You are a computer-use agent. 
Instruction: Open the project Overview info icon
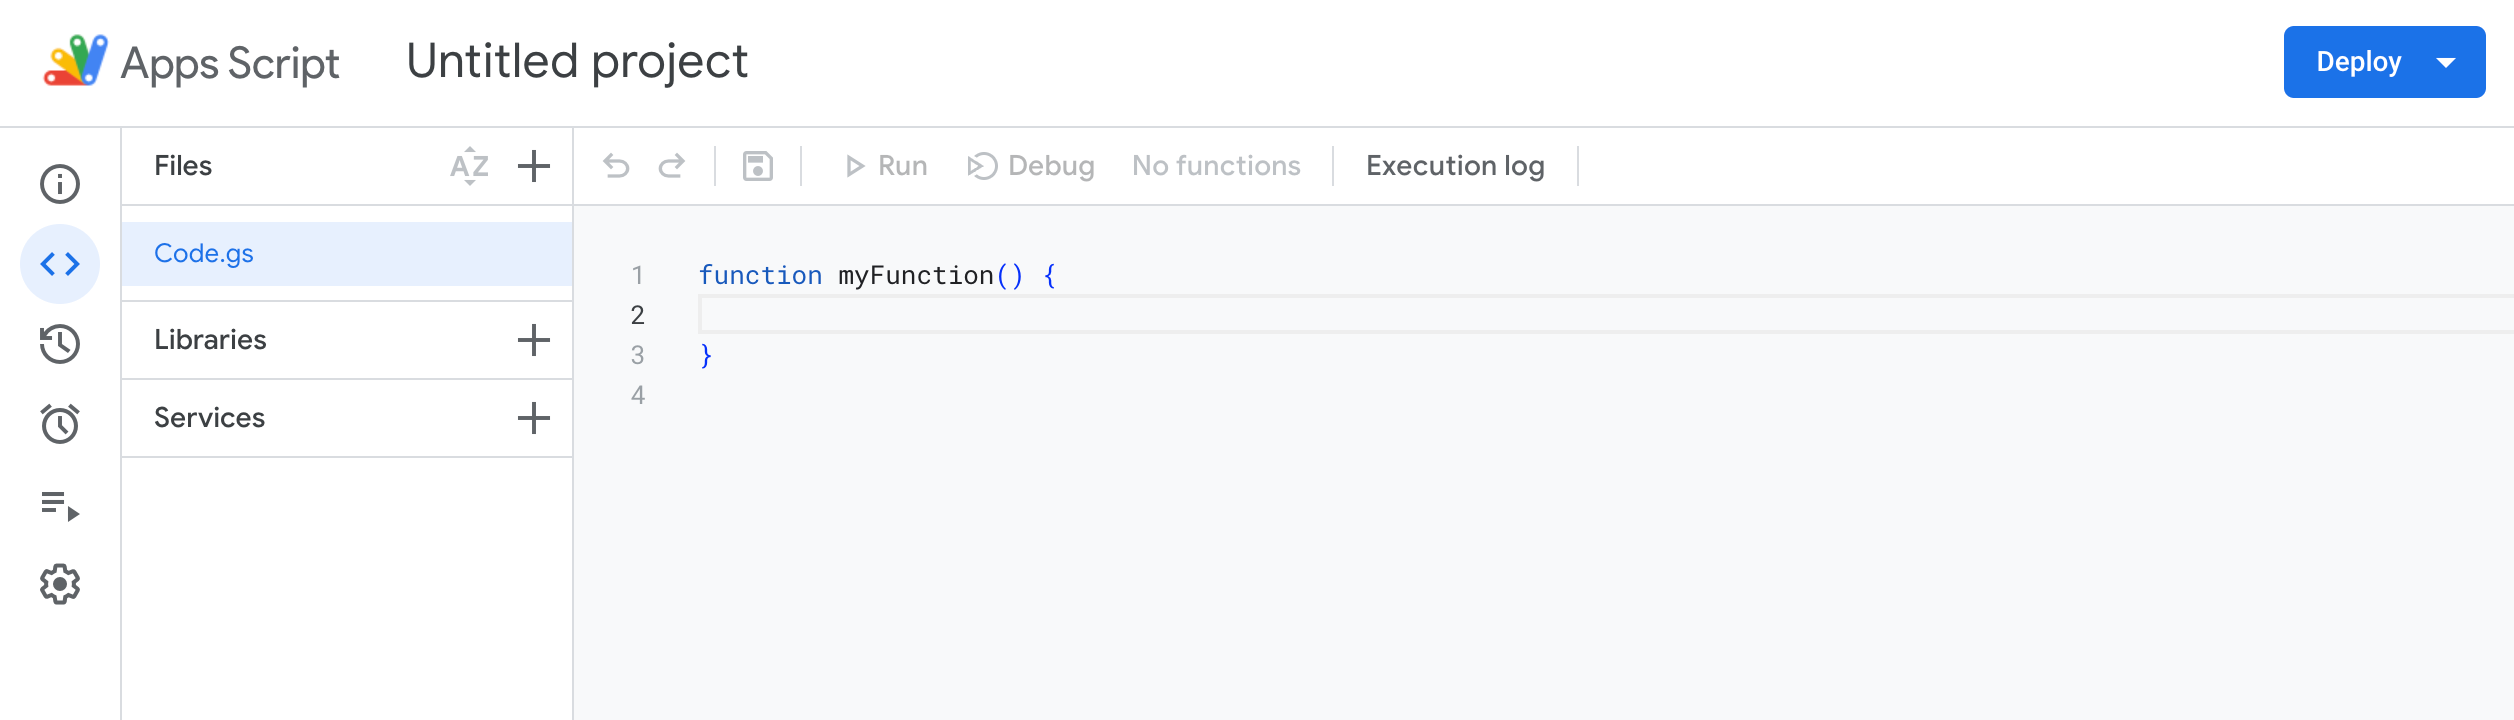point(60,184)
